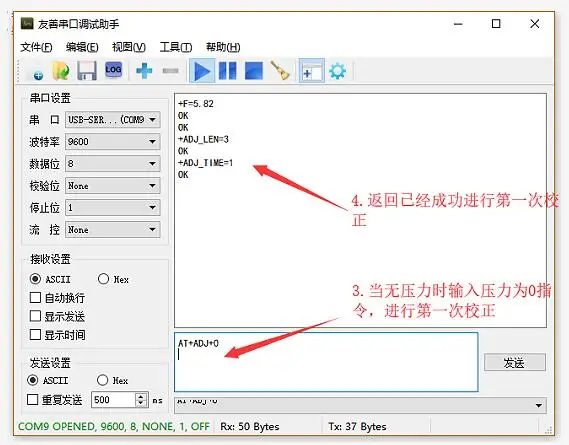Screen dimensions: 569x445
Task: Increase the repeat interval with up arrow
Action: point(141,396)
